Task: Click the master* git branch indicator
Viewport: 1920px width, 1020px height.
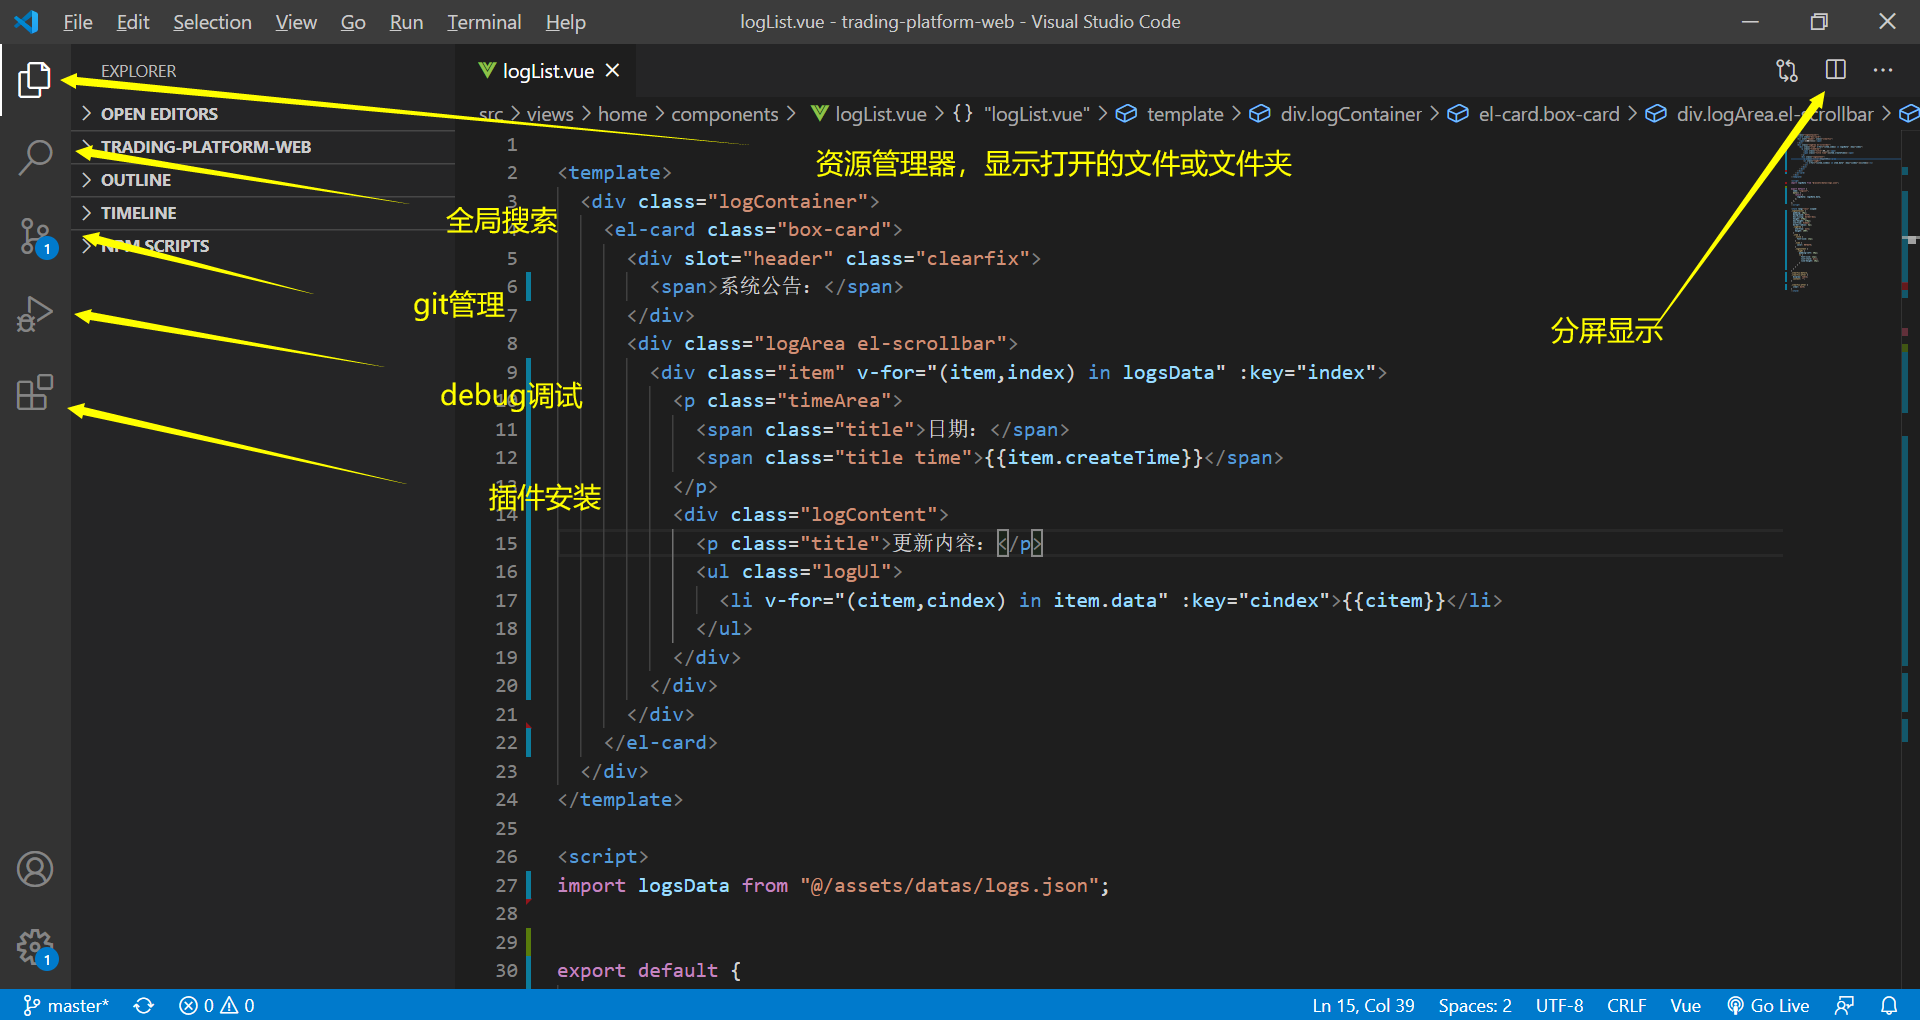Action: pyautogui.click(x=66, y=1005)
